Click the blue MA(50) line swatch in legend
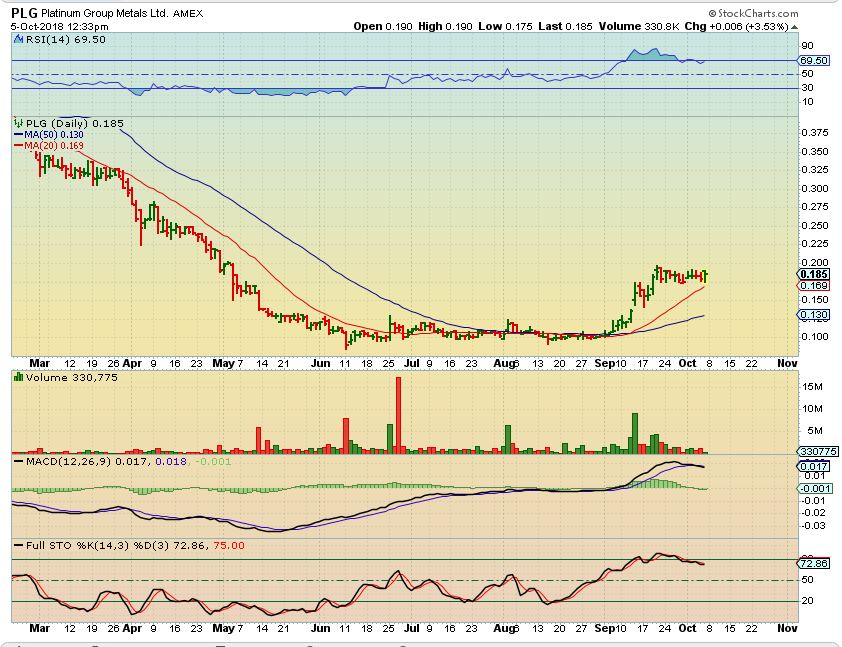The image size is (842, 647). [x=19, y=135]
